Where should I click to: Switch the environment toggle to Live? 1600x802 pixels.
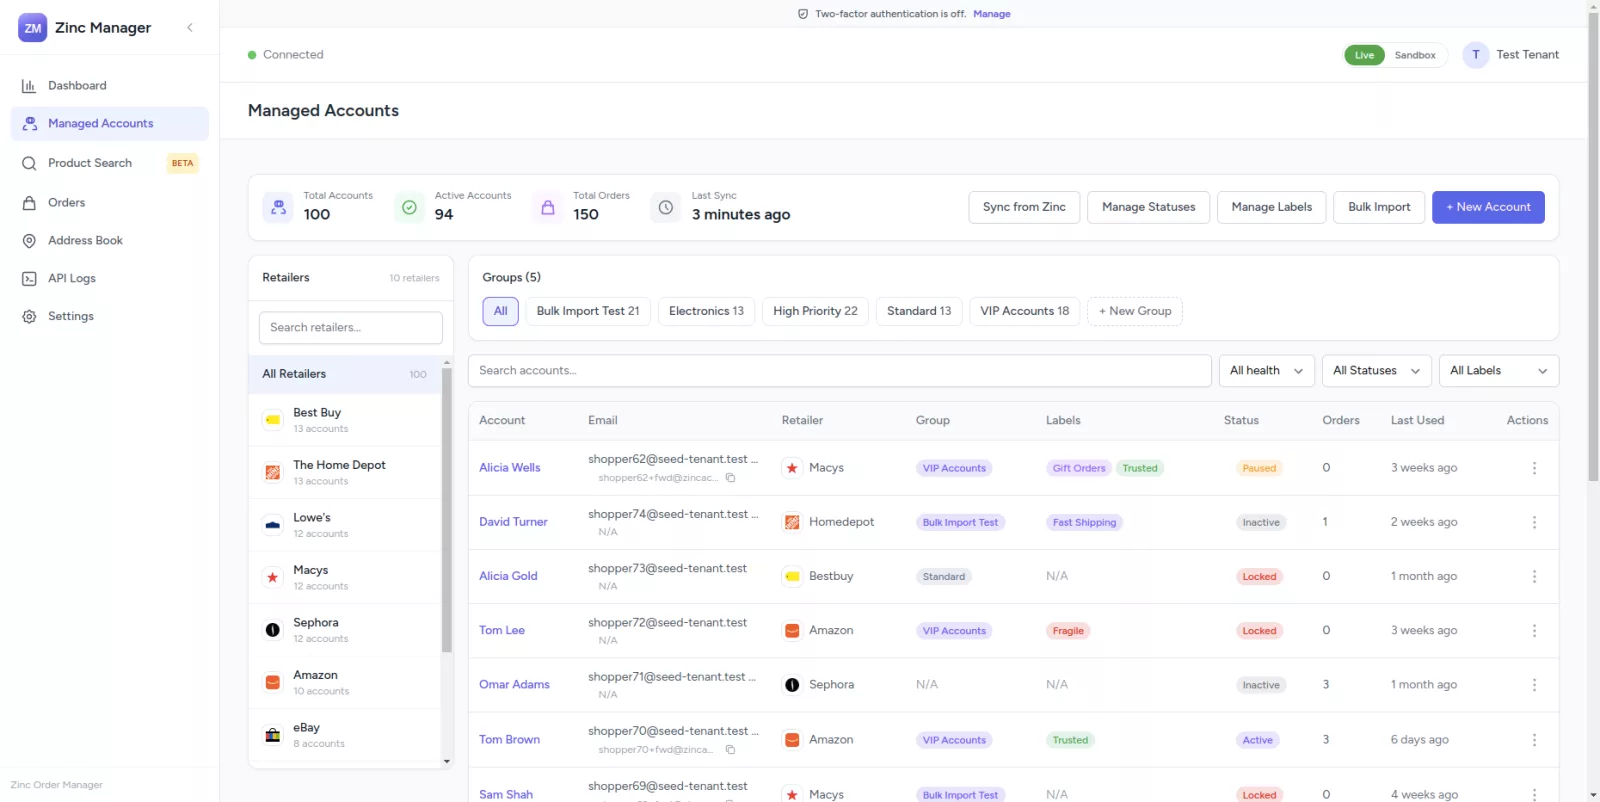[1364, 55]
